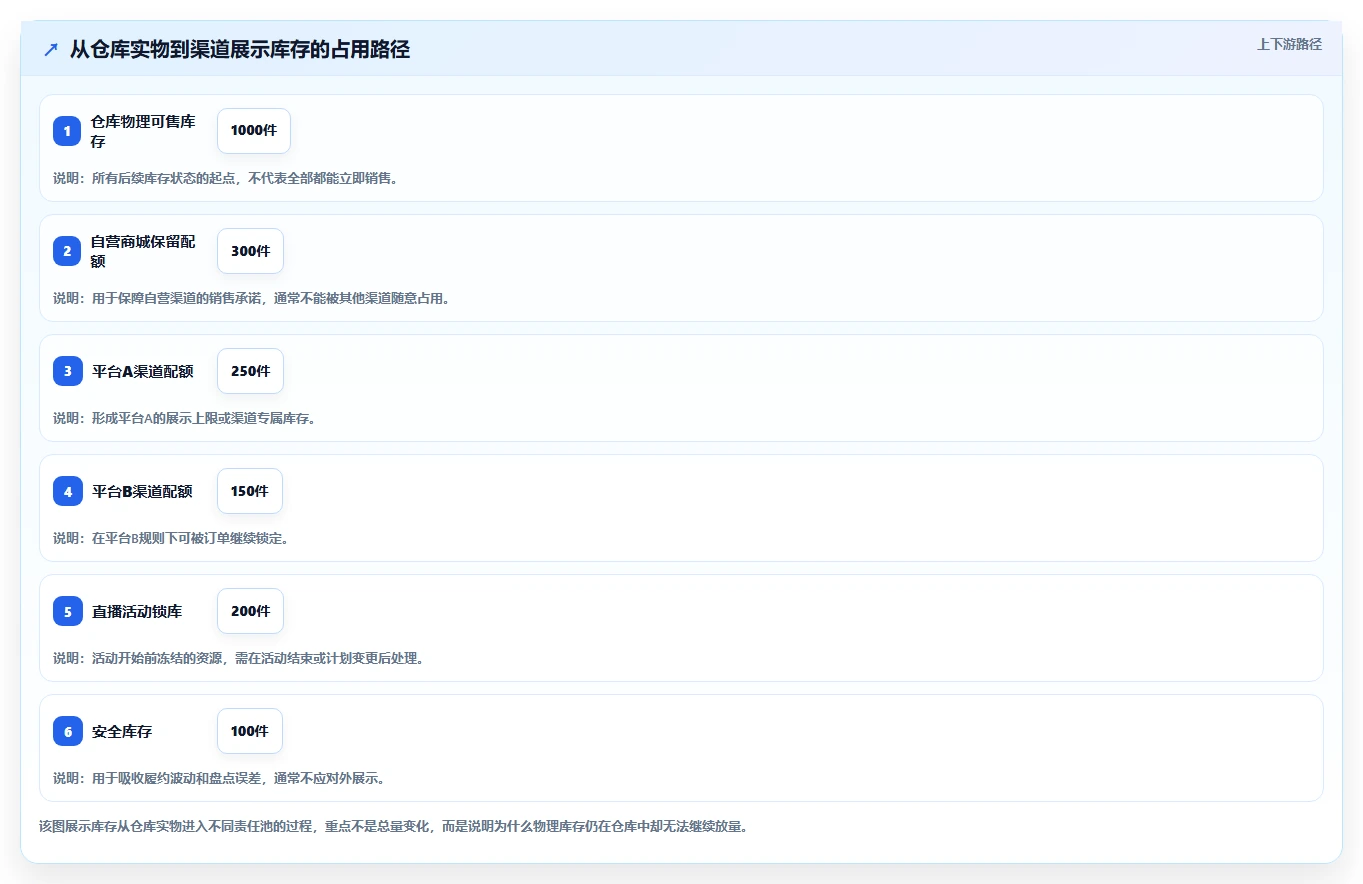Click the 仓库物理可售库存 step label
The height and width of the screenshot is (884, 1363).
pos(143,131)
